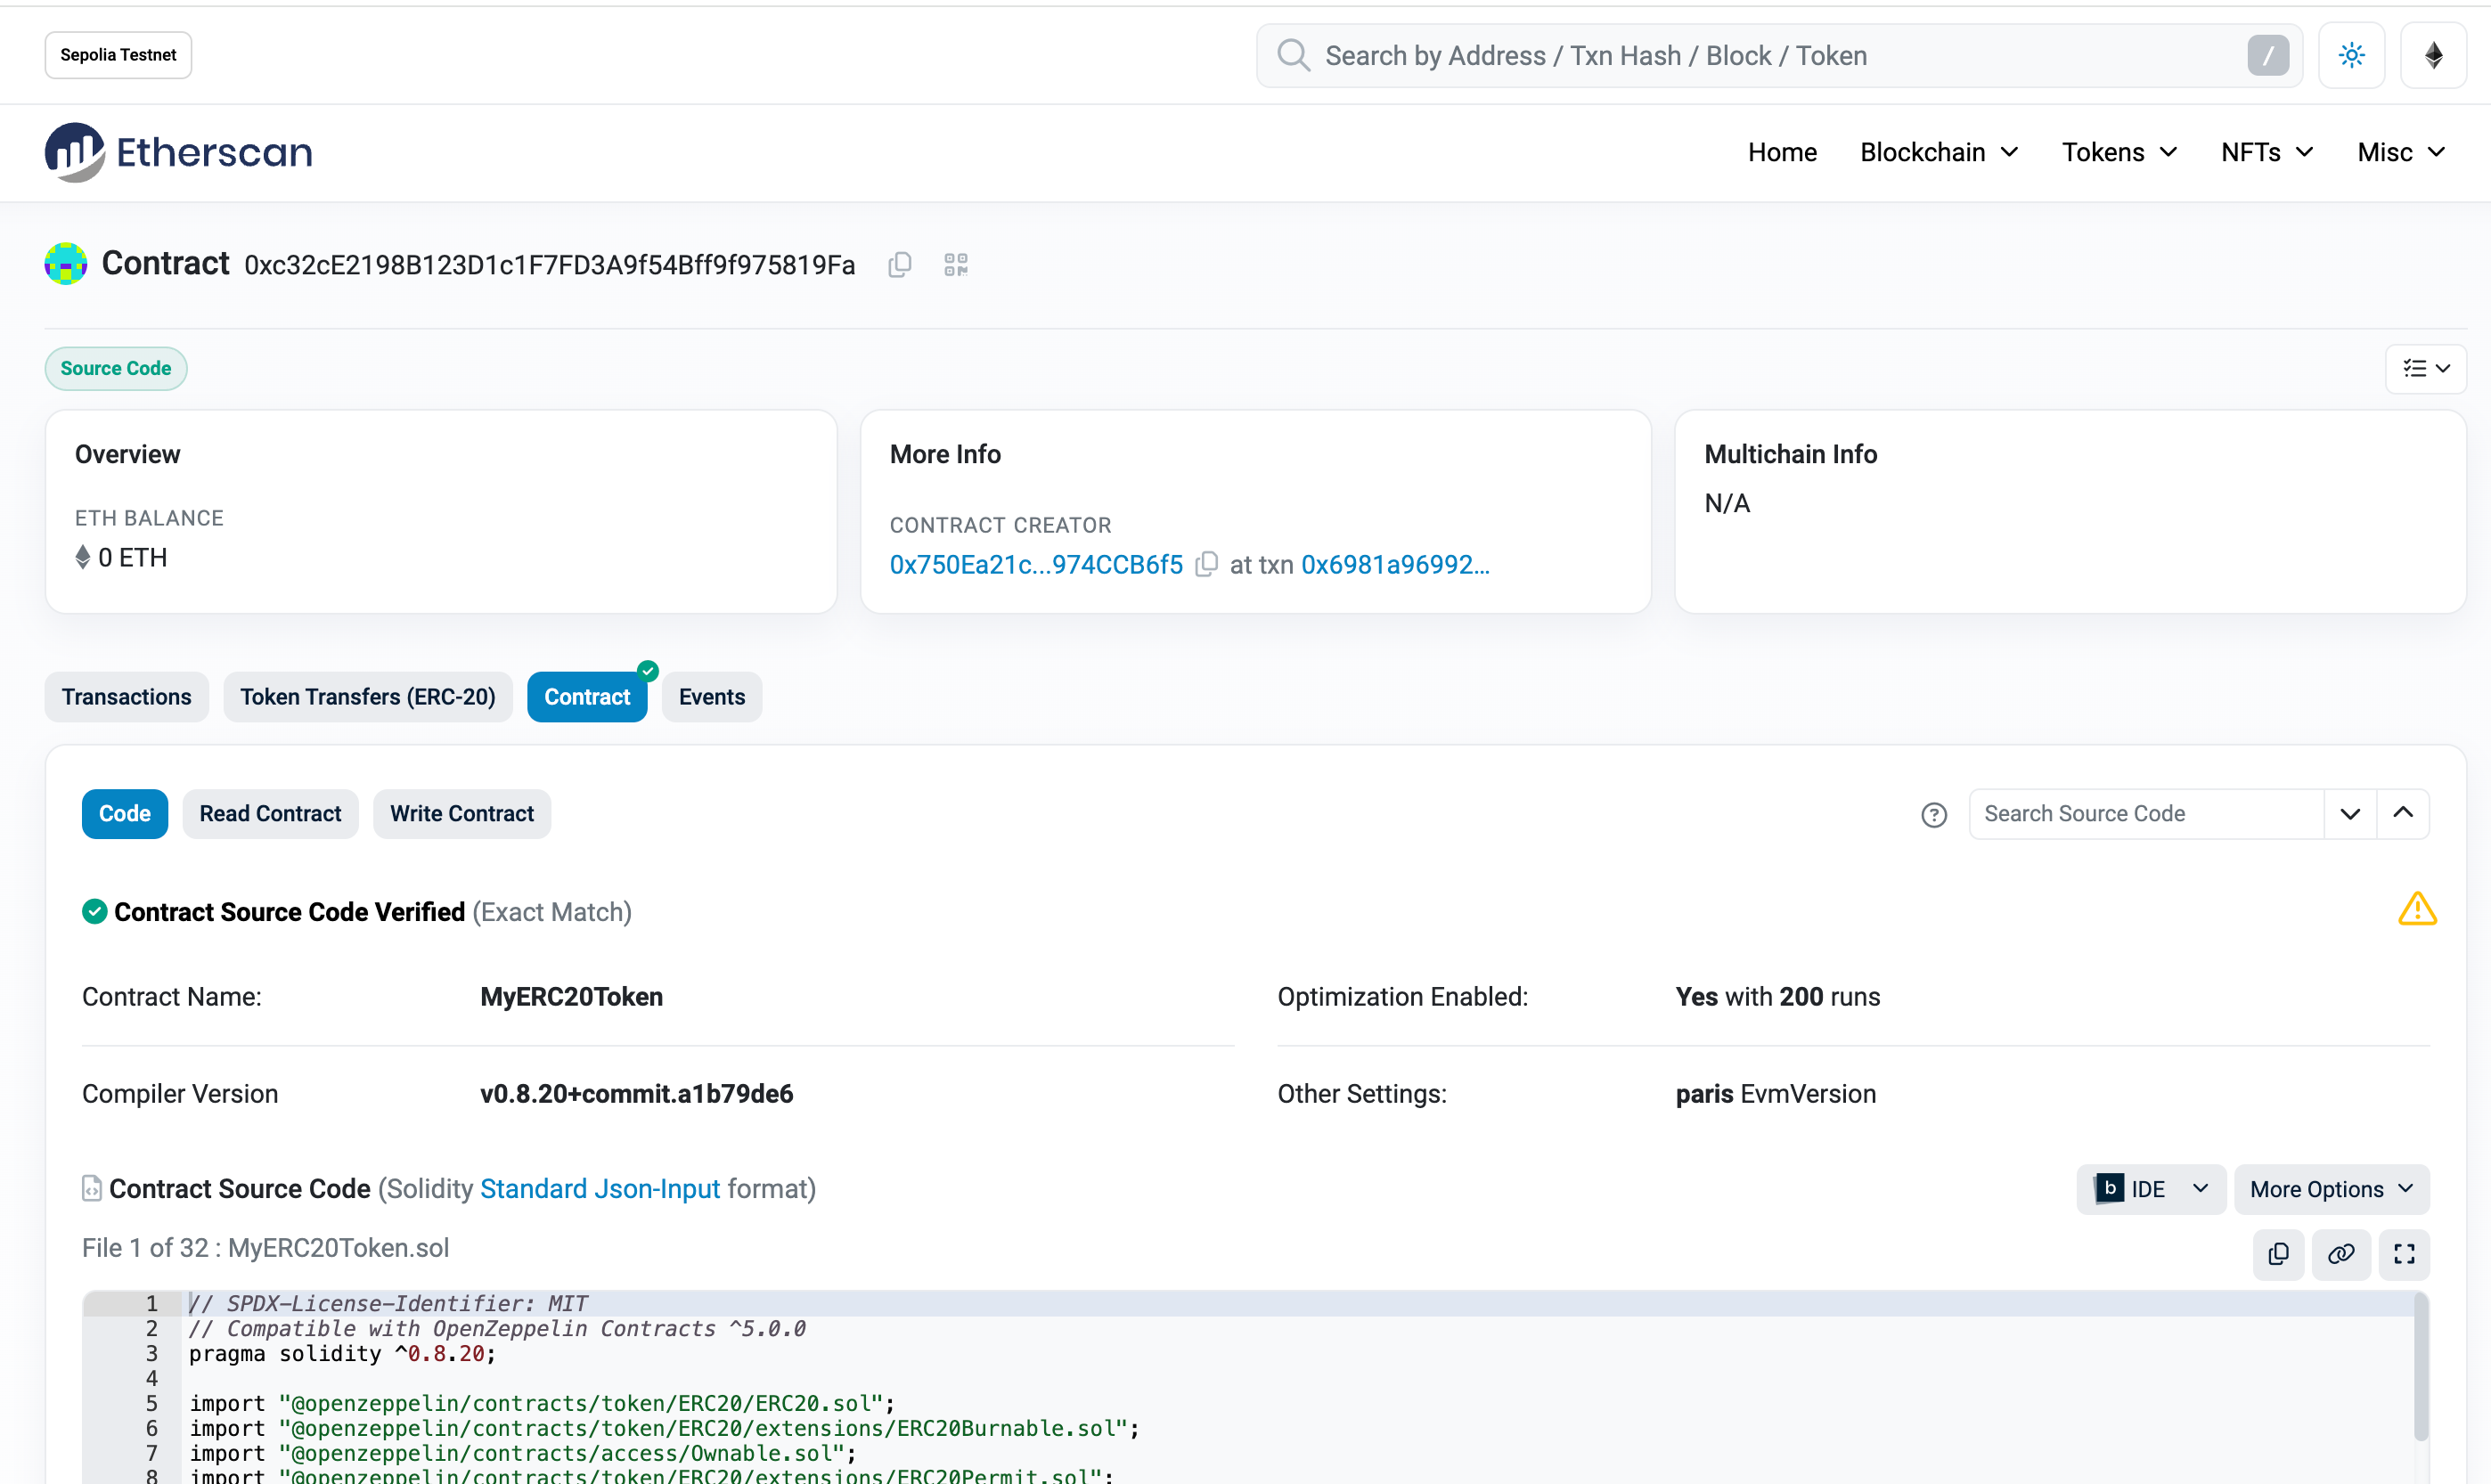
Task: Open creation txn 0x6981a96992... link
Action: [1395, 565]
